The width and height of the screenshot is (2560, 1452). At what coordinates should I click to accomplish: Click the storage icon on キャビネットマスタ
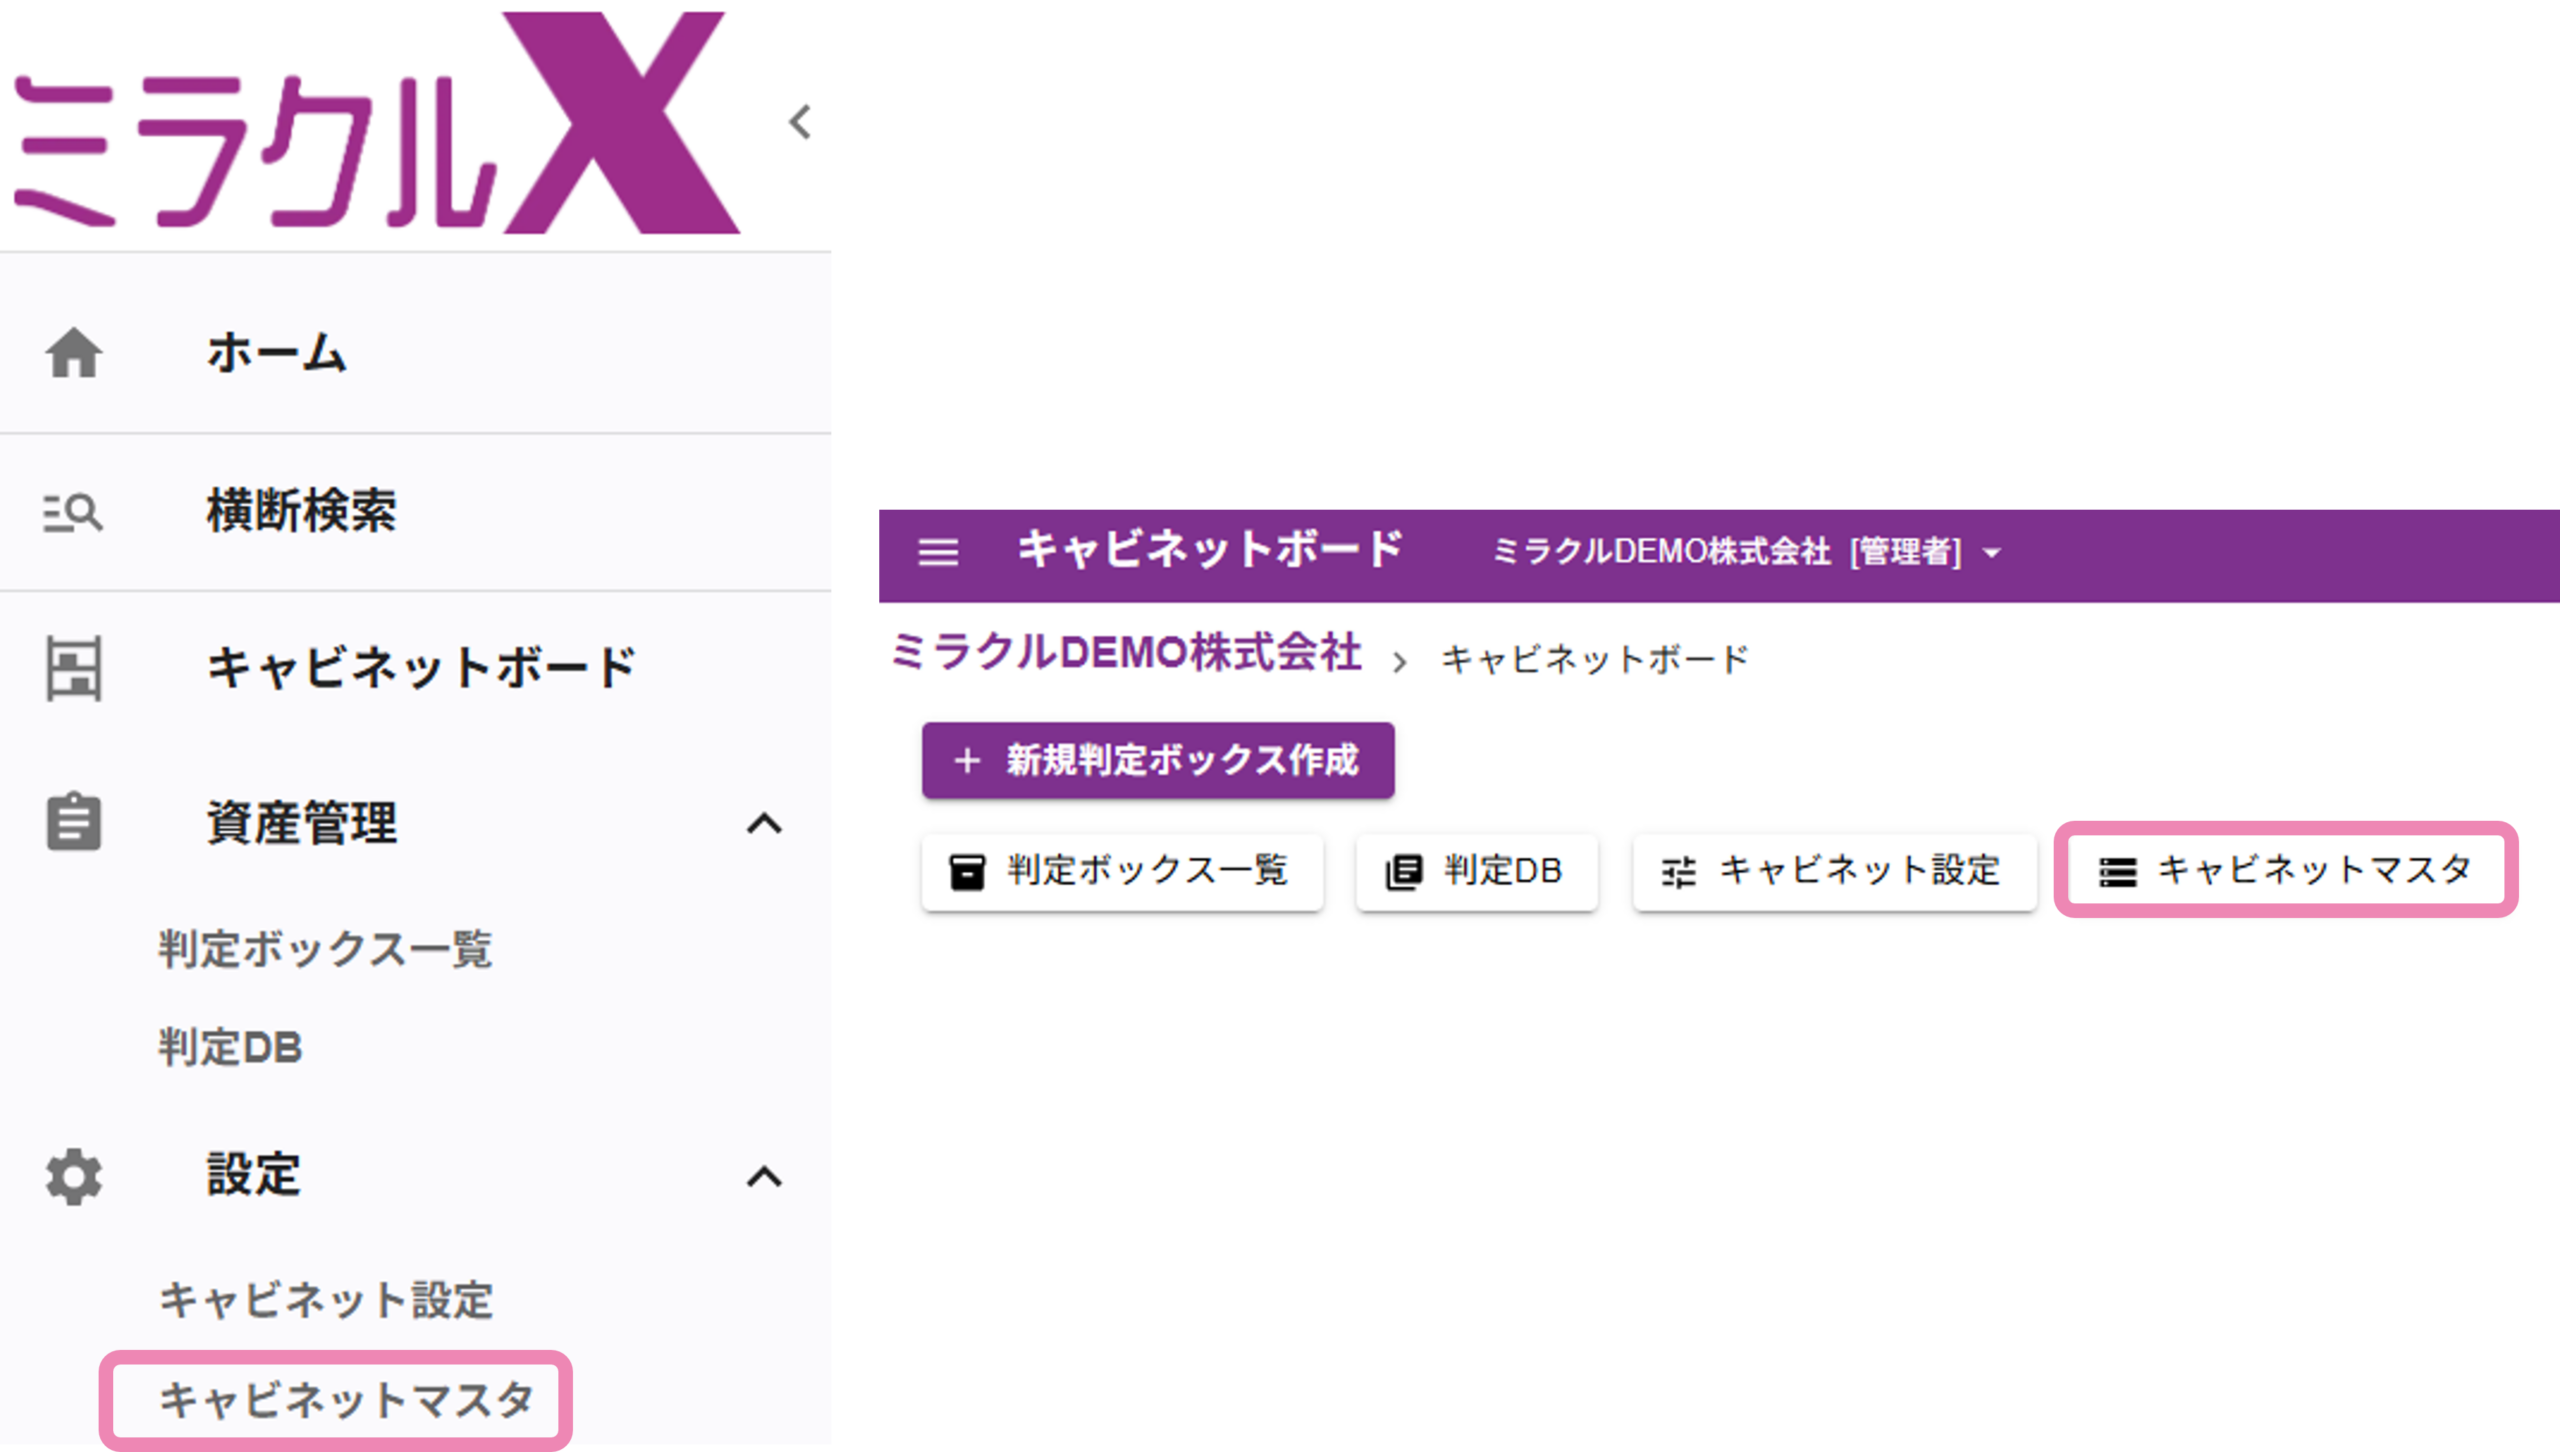point(2117,872)
